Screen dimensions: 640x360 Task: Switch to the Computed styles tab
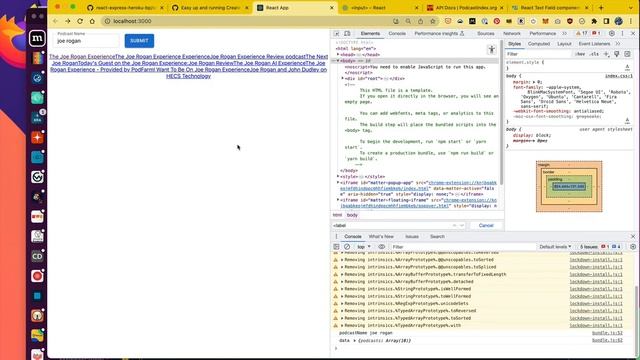pos(539,44)
